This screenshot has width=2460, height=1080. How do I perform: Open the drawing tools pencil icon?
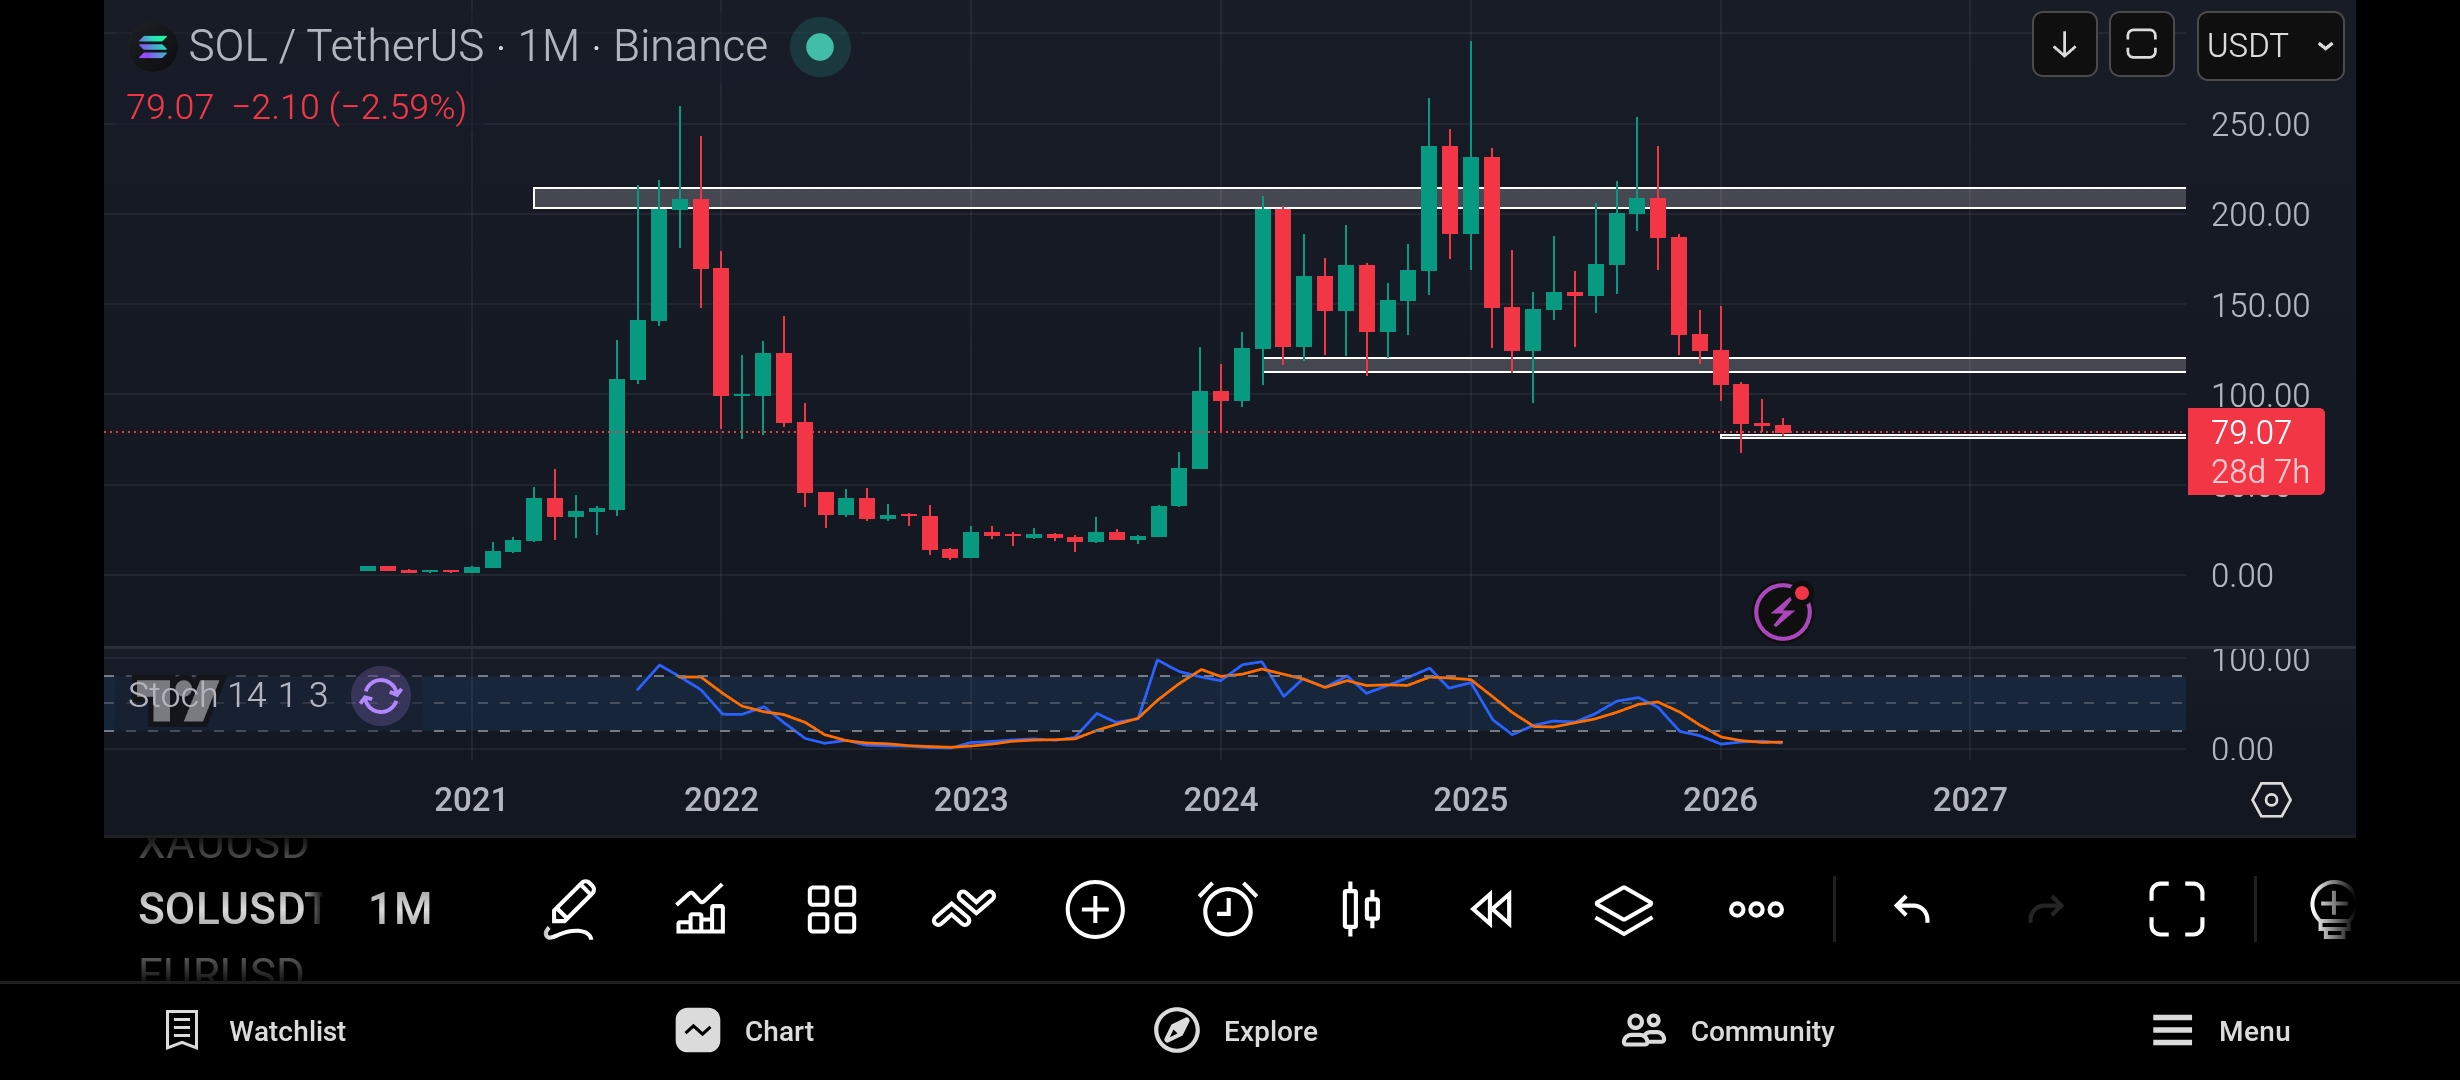pos(570,909)
